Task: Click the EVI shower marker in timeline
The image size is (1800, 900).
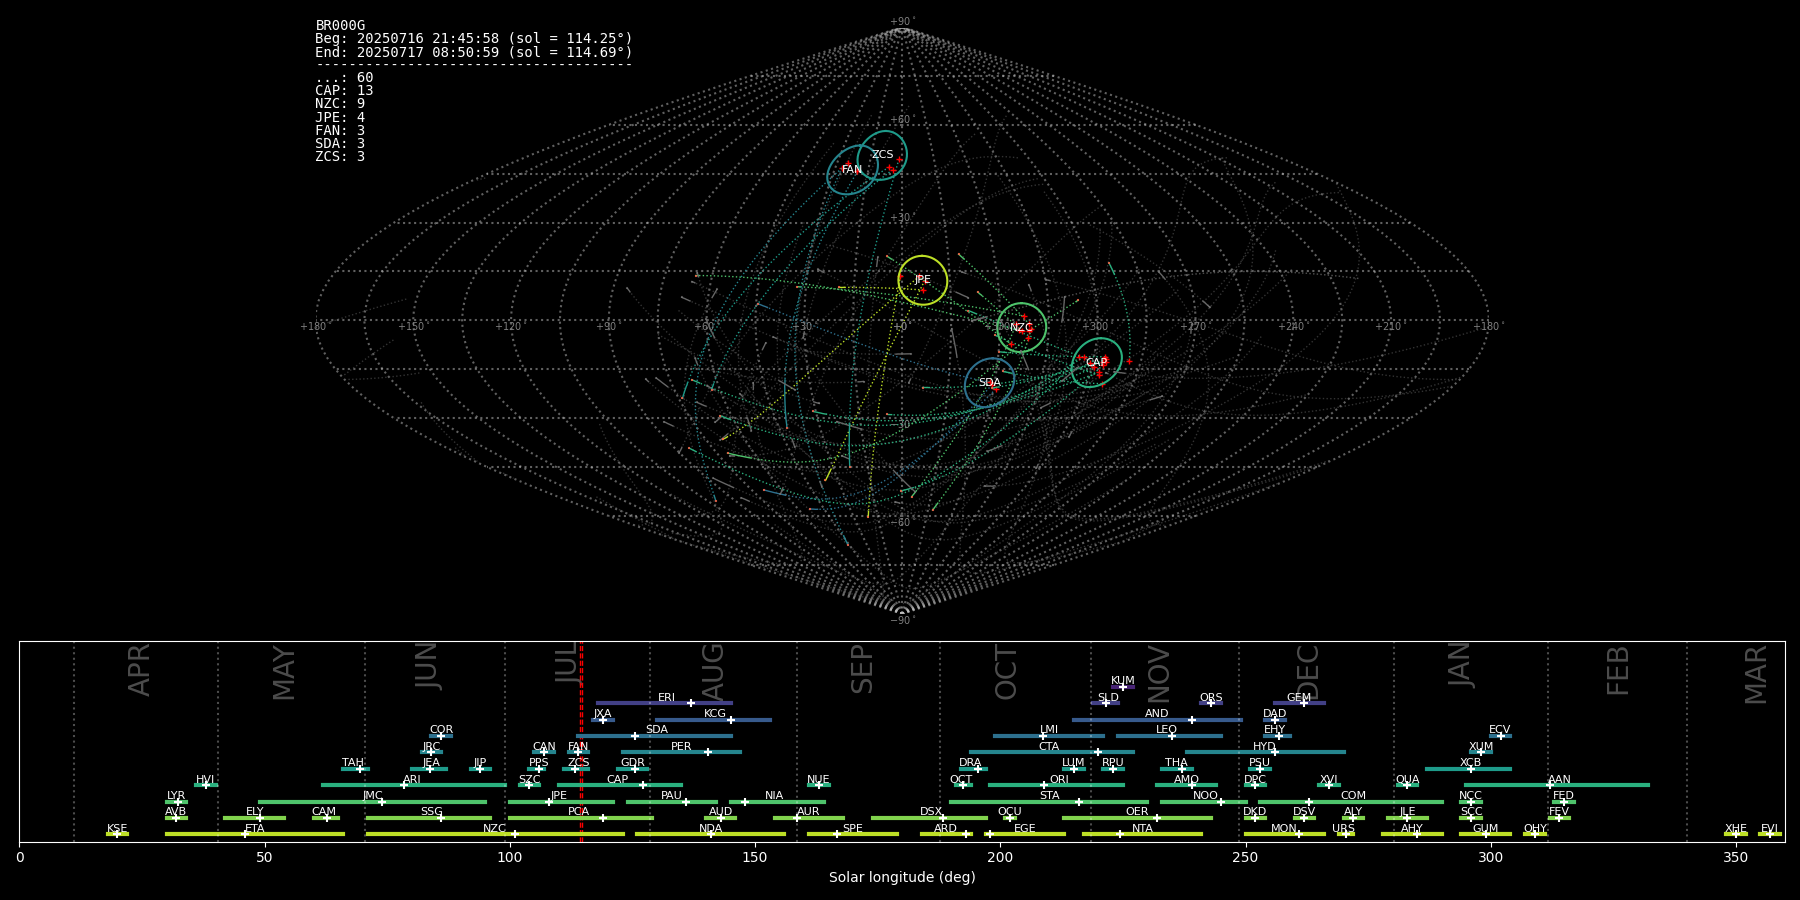Action: pyautogui.click(x=1770, y=834)
